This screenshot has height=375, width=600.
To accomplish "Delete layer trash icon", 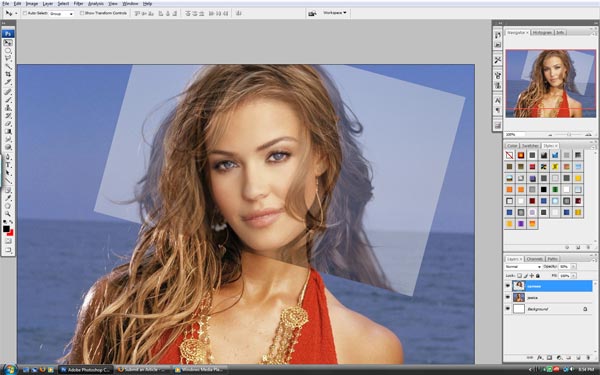I will pyautogui.click(x=588, y=358).
